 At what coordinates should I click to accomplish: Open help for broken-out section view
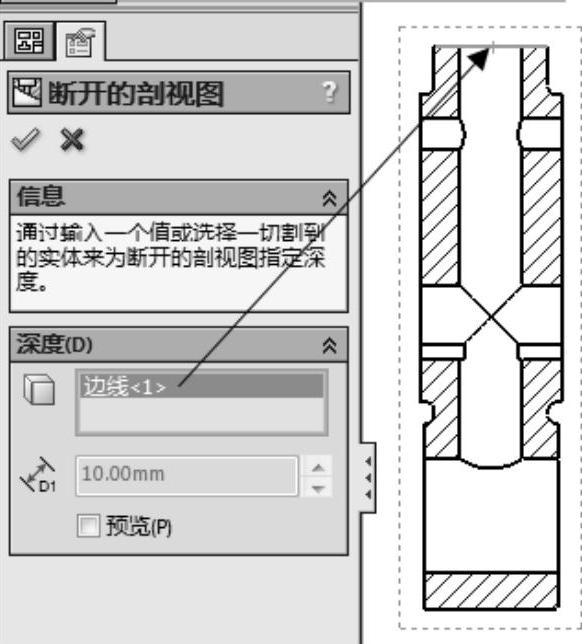329,92
